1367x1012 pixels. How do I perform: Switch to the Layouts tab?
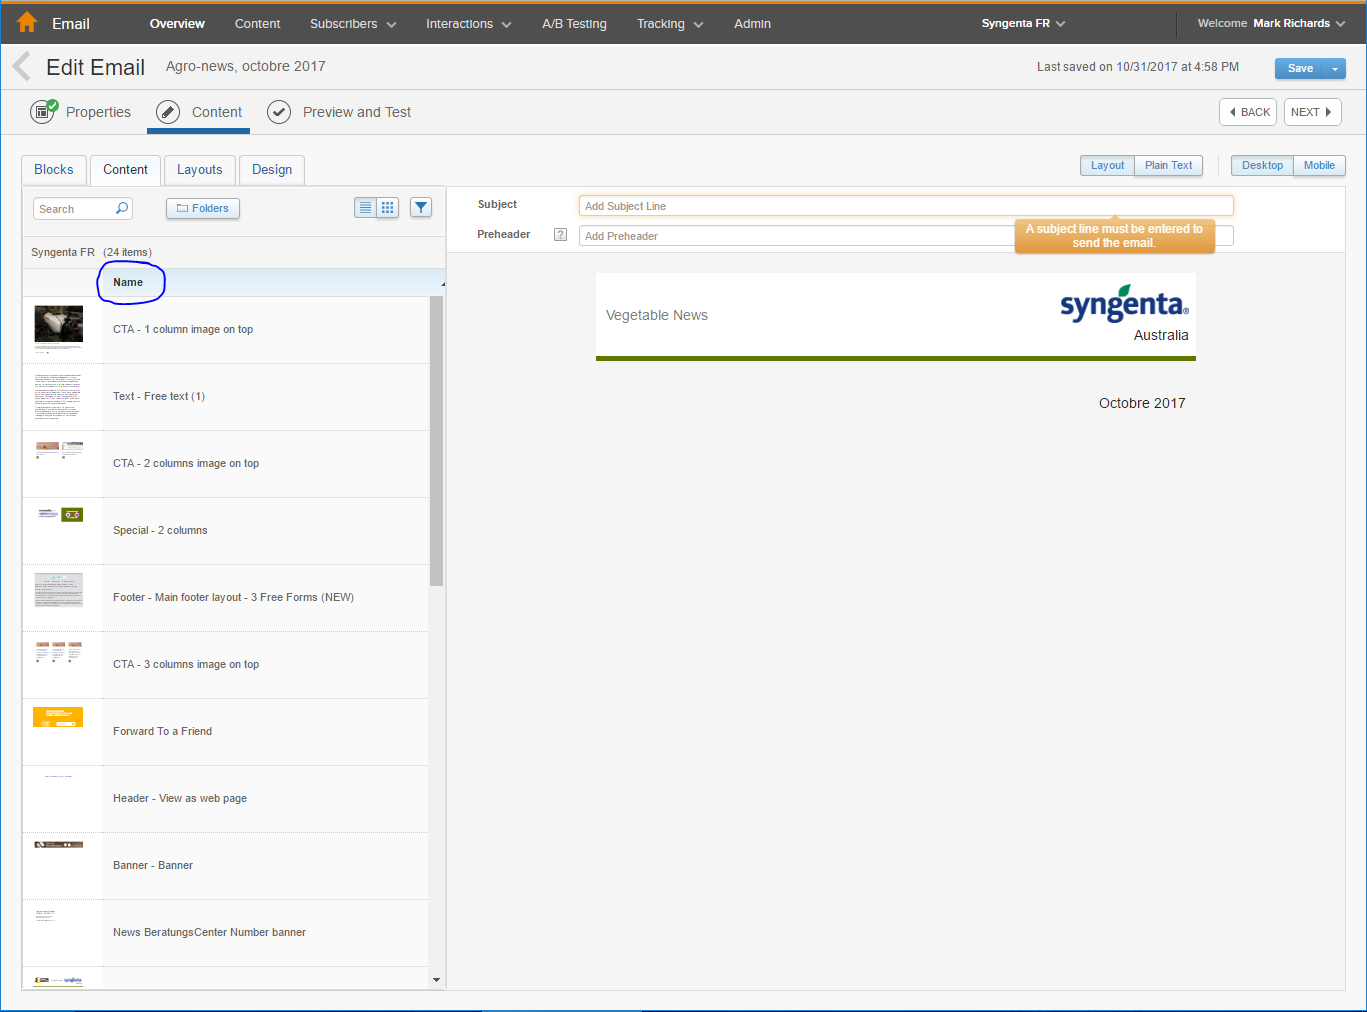[200, 170]
